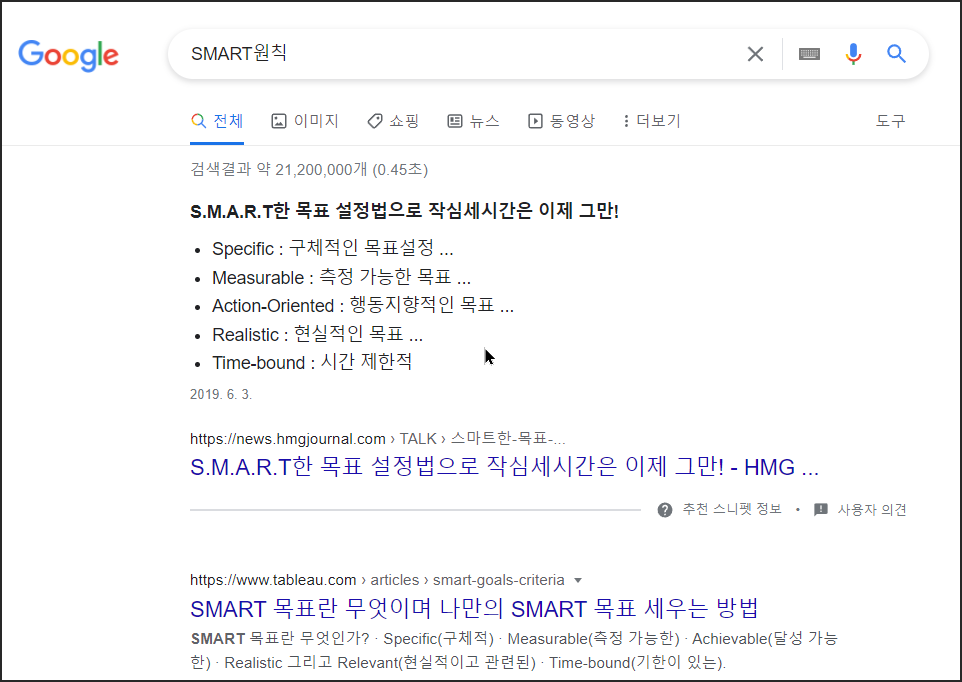Click the Realistic : 현실적인 목표 bullet

coord(317,334)
